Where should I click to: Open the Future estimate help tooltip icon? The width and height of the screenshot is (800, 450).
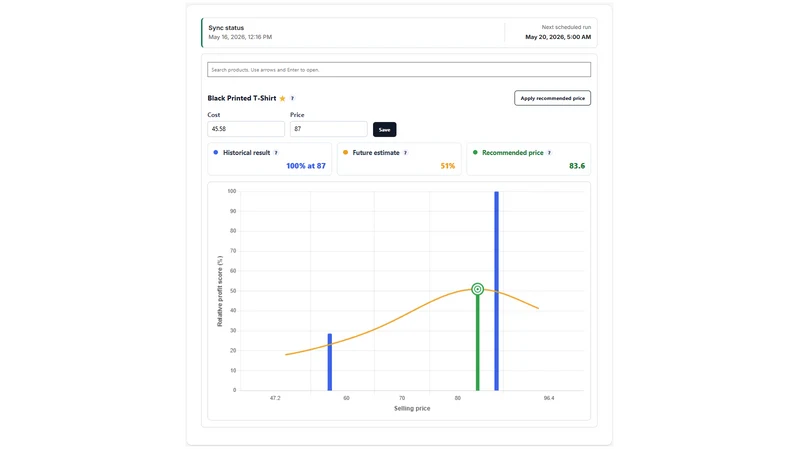click(405, 153)
